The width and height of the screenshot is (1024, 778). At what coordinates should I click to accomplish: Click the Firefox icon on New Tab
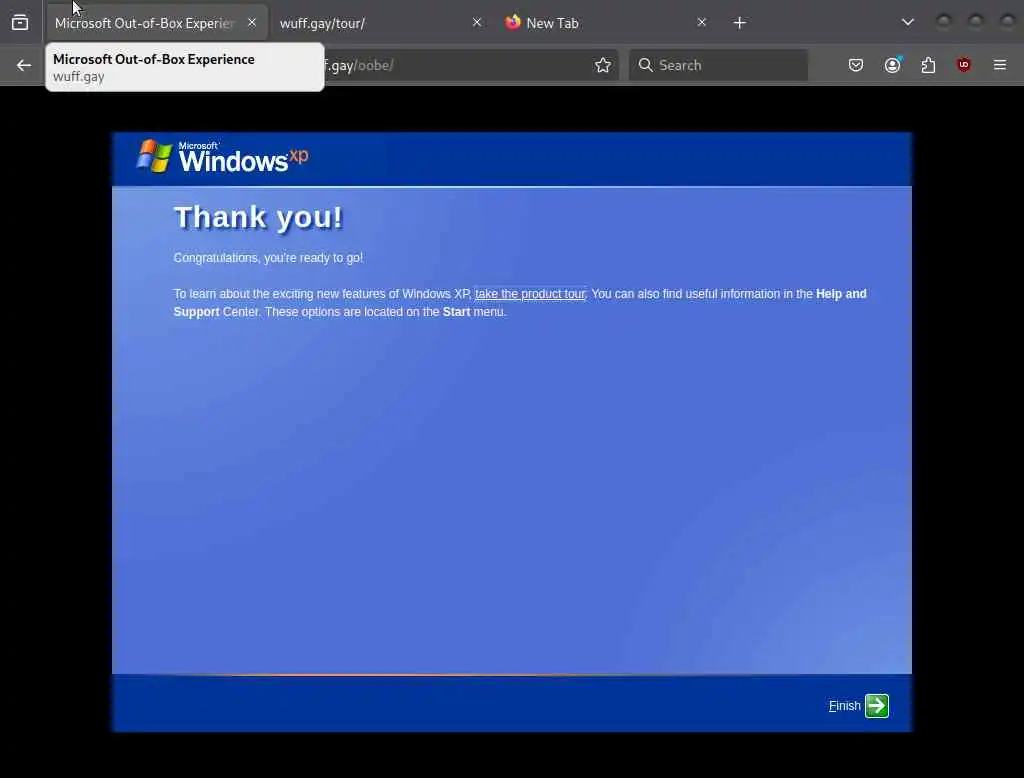pos(513,22)
